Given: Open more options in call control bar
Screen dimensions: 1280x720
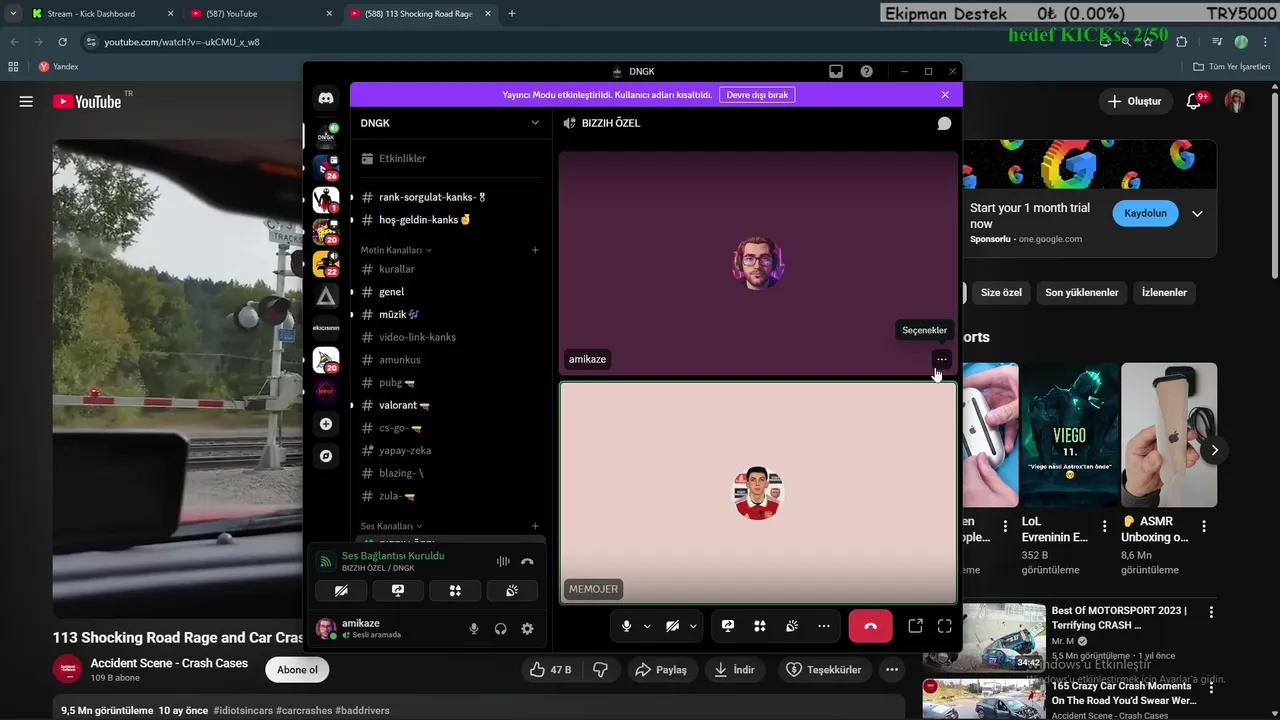Looking at the screenshot, I should pyautogui.click(x=824, y=626).
